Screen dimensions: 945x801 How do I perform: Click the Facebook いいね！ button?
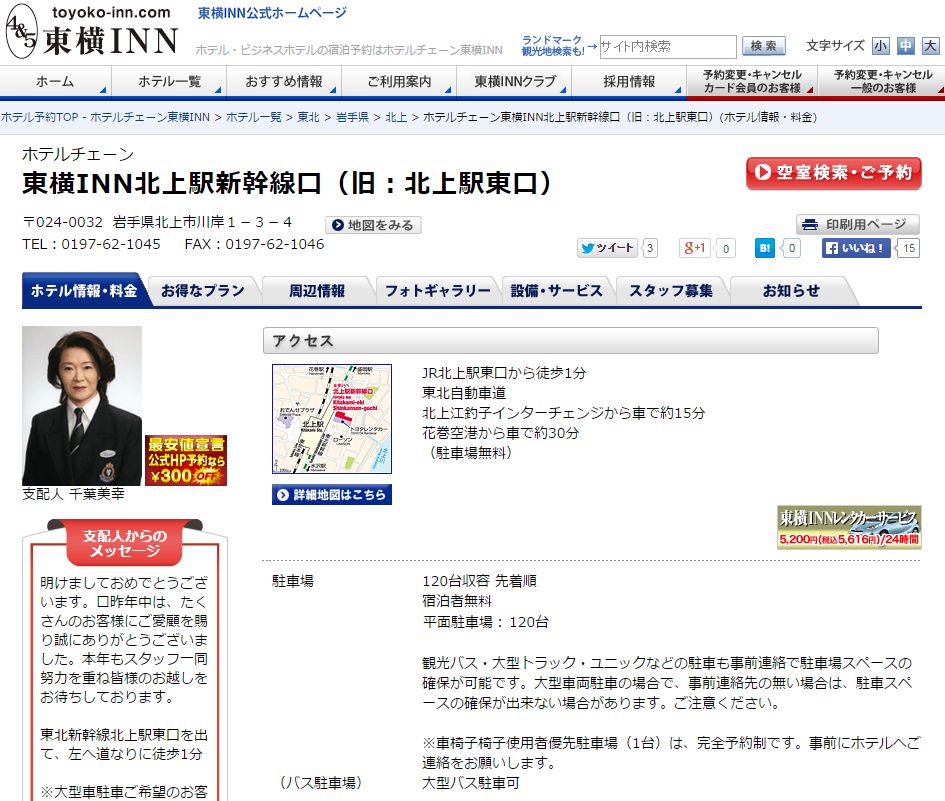[x=856, y=248]
